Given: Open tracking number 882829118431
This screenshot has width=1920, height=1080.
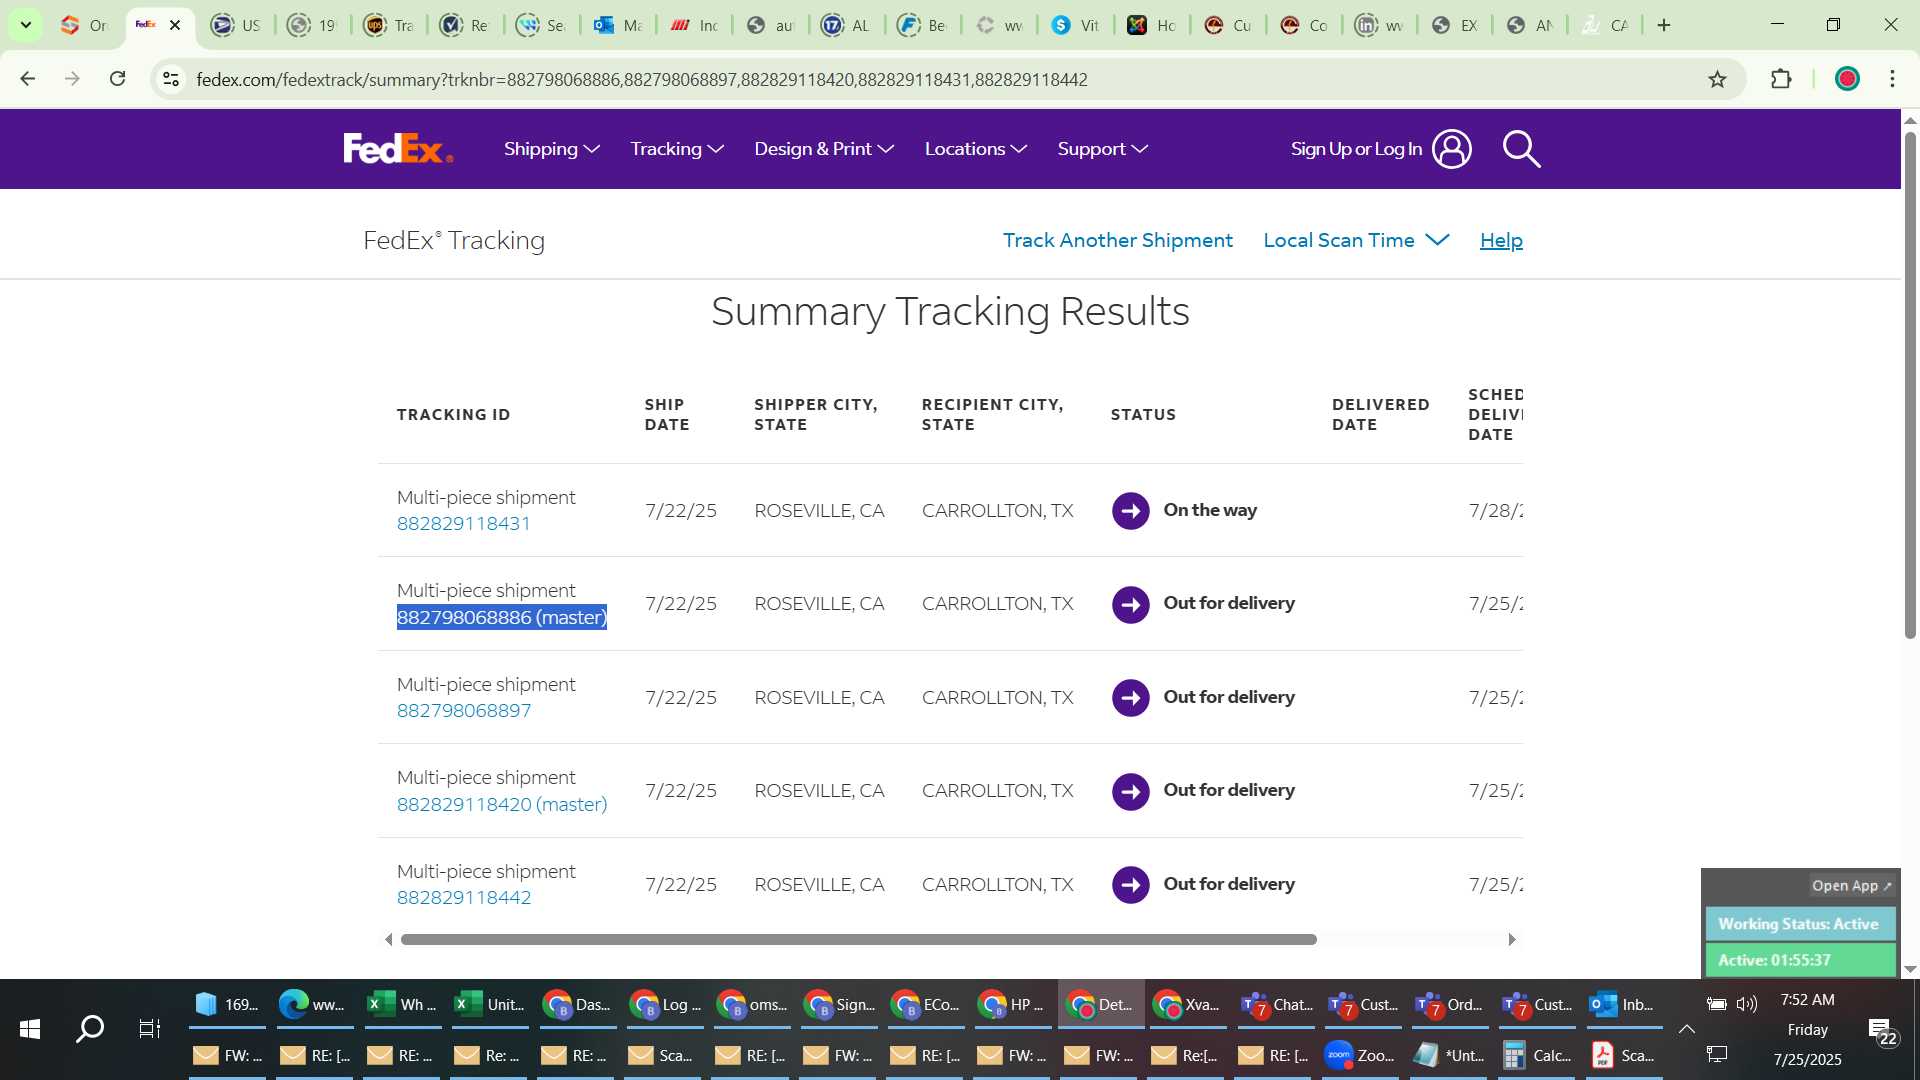Looking at the screenshot, I should (x=463, y=523).
